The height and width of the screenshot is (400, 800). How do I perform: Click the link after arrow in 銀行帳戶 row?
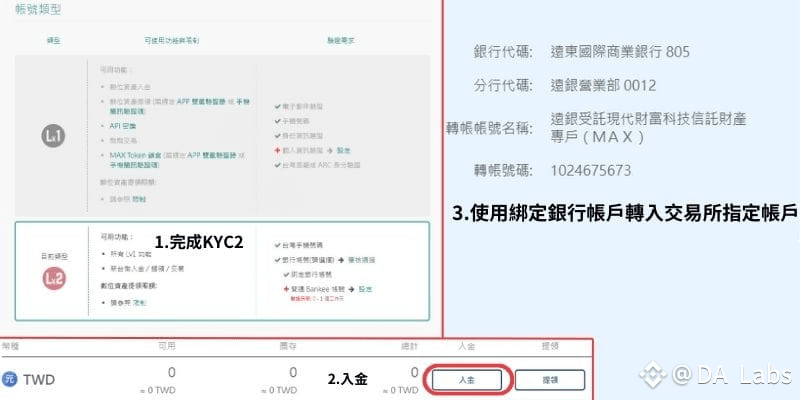[362, 260]
